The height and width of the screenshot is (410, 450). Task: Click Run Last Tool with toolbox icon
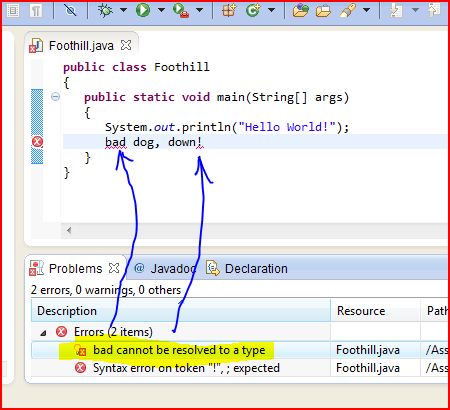click(x=181, y=10)
